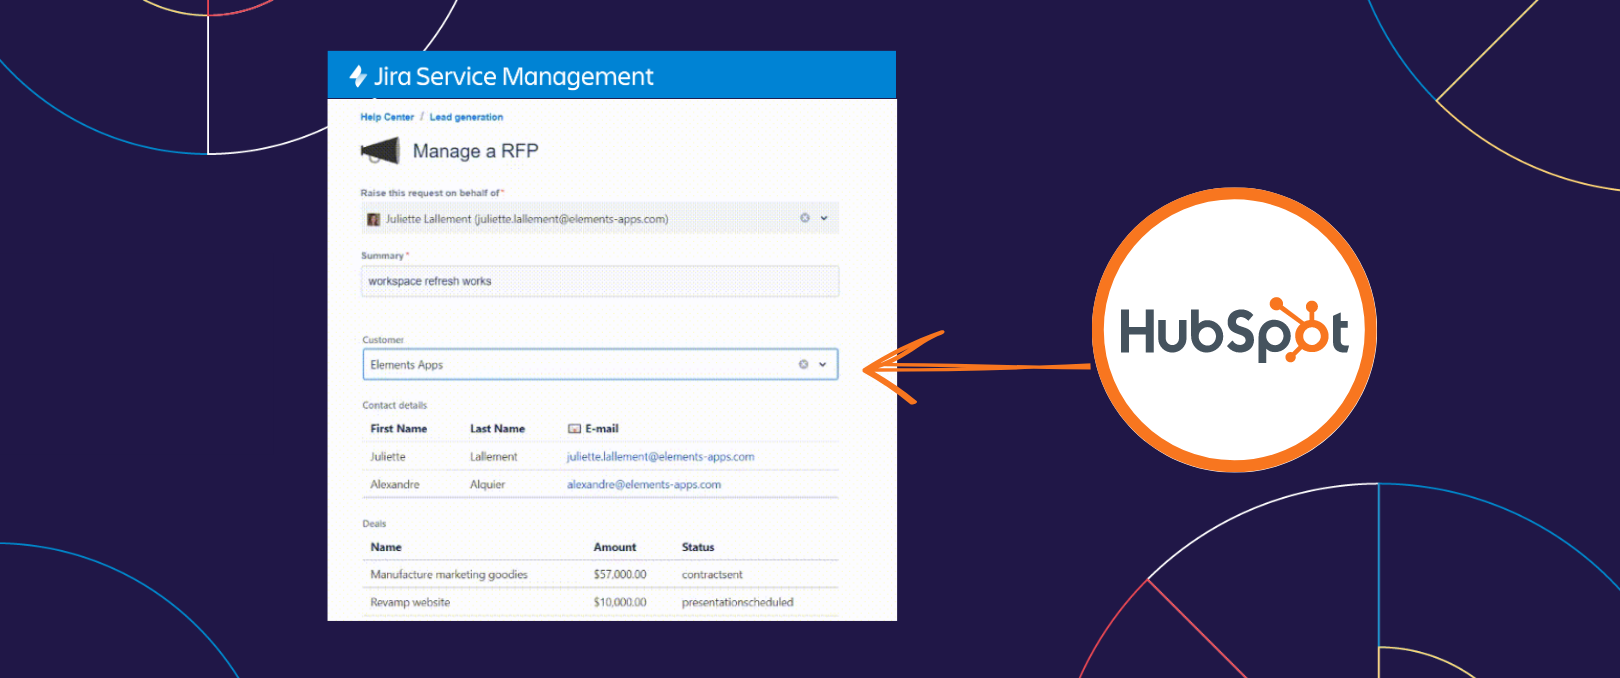Open the Customer dropdown arrow
Viewport: 1620px width, 678px height.
(x=823, y=364)
